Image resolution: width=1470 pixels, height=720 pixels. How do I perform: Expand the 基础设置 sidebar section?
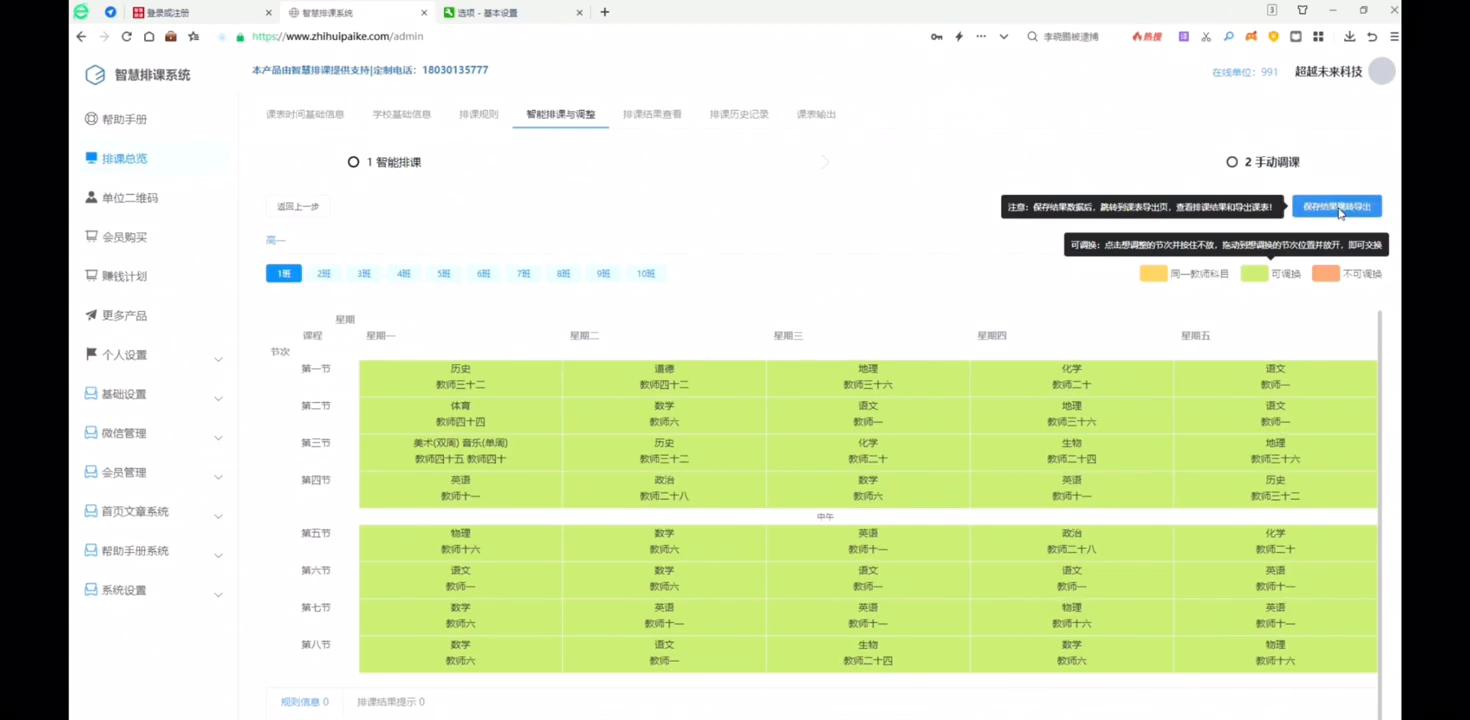(123, 393)
